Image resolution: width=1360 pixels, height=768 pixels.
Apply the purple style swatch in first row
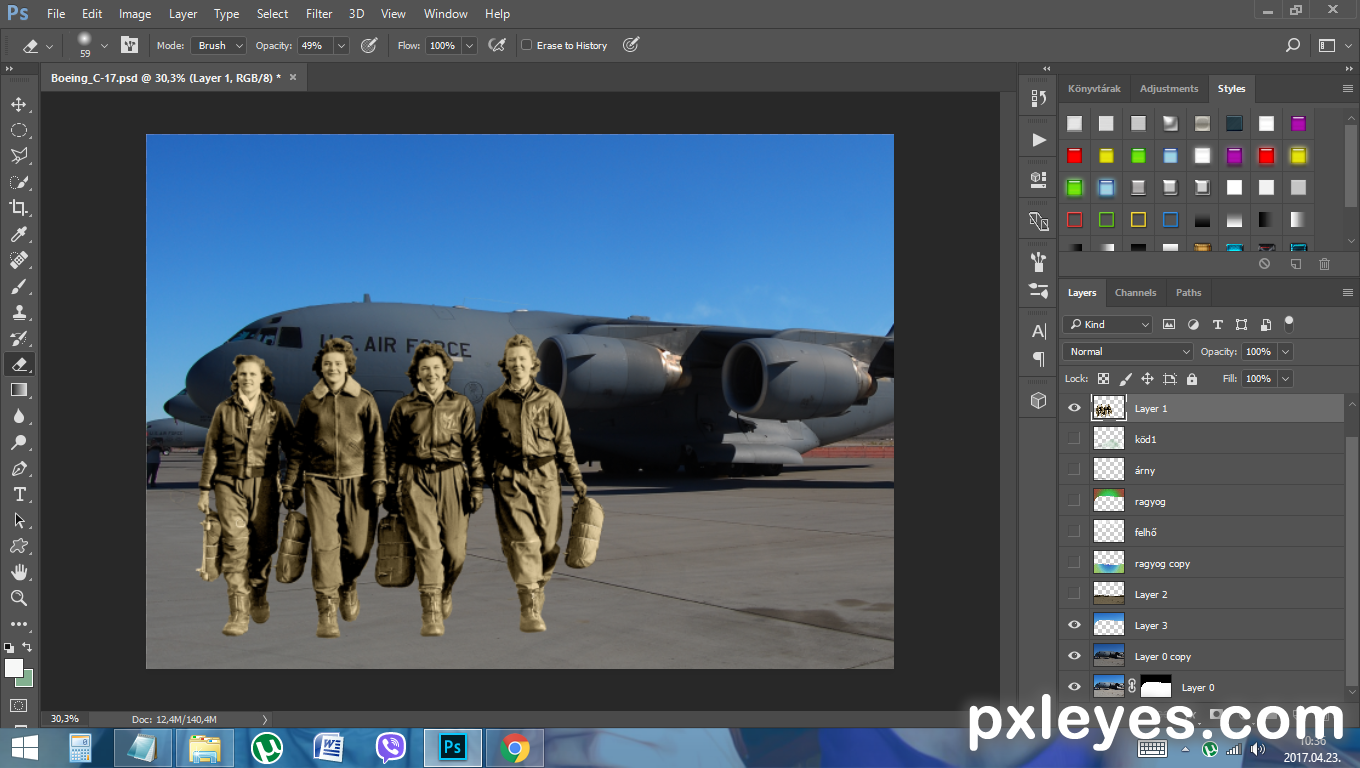(1298, 124)
